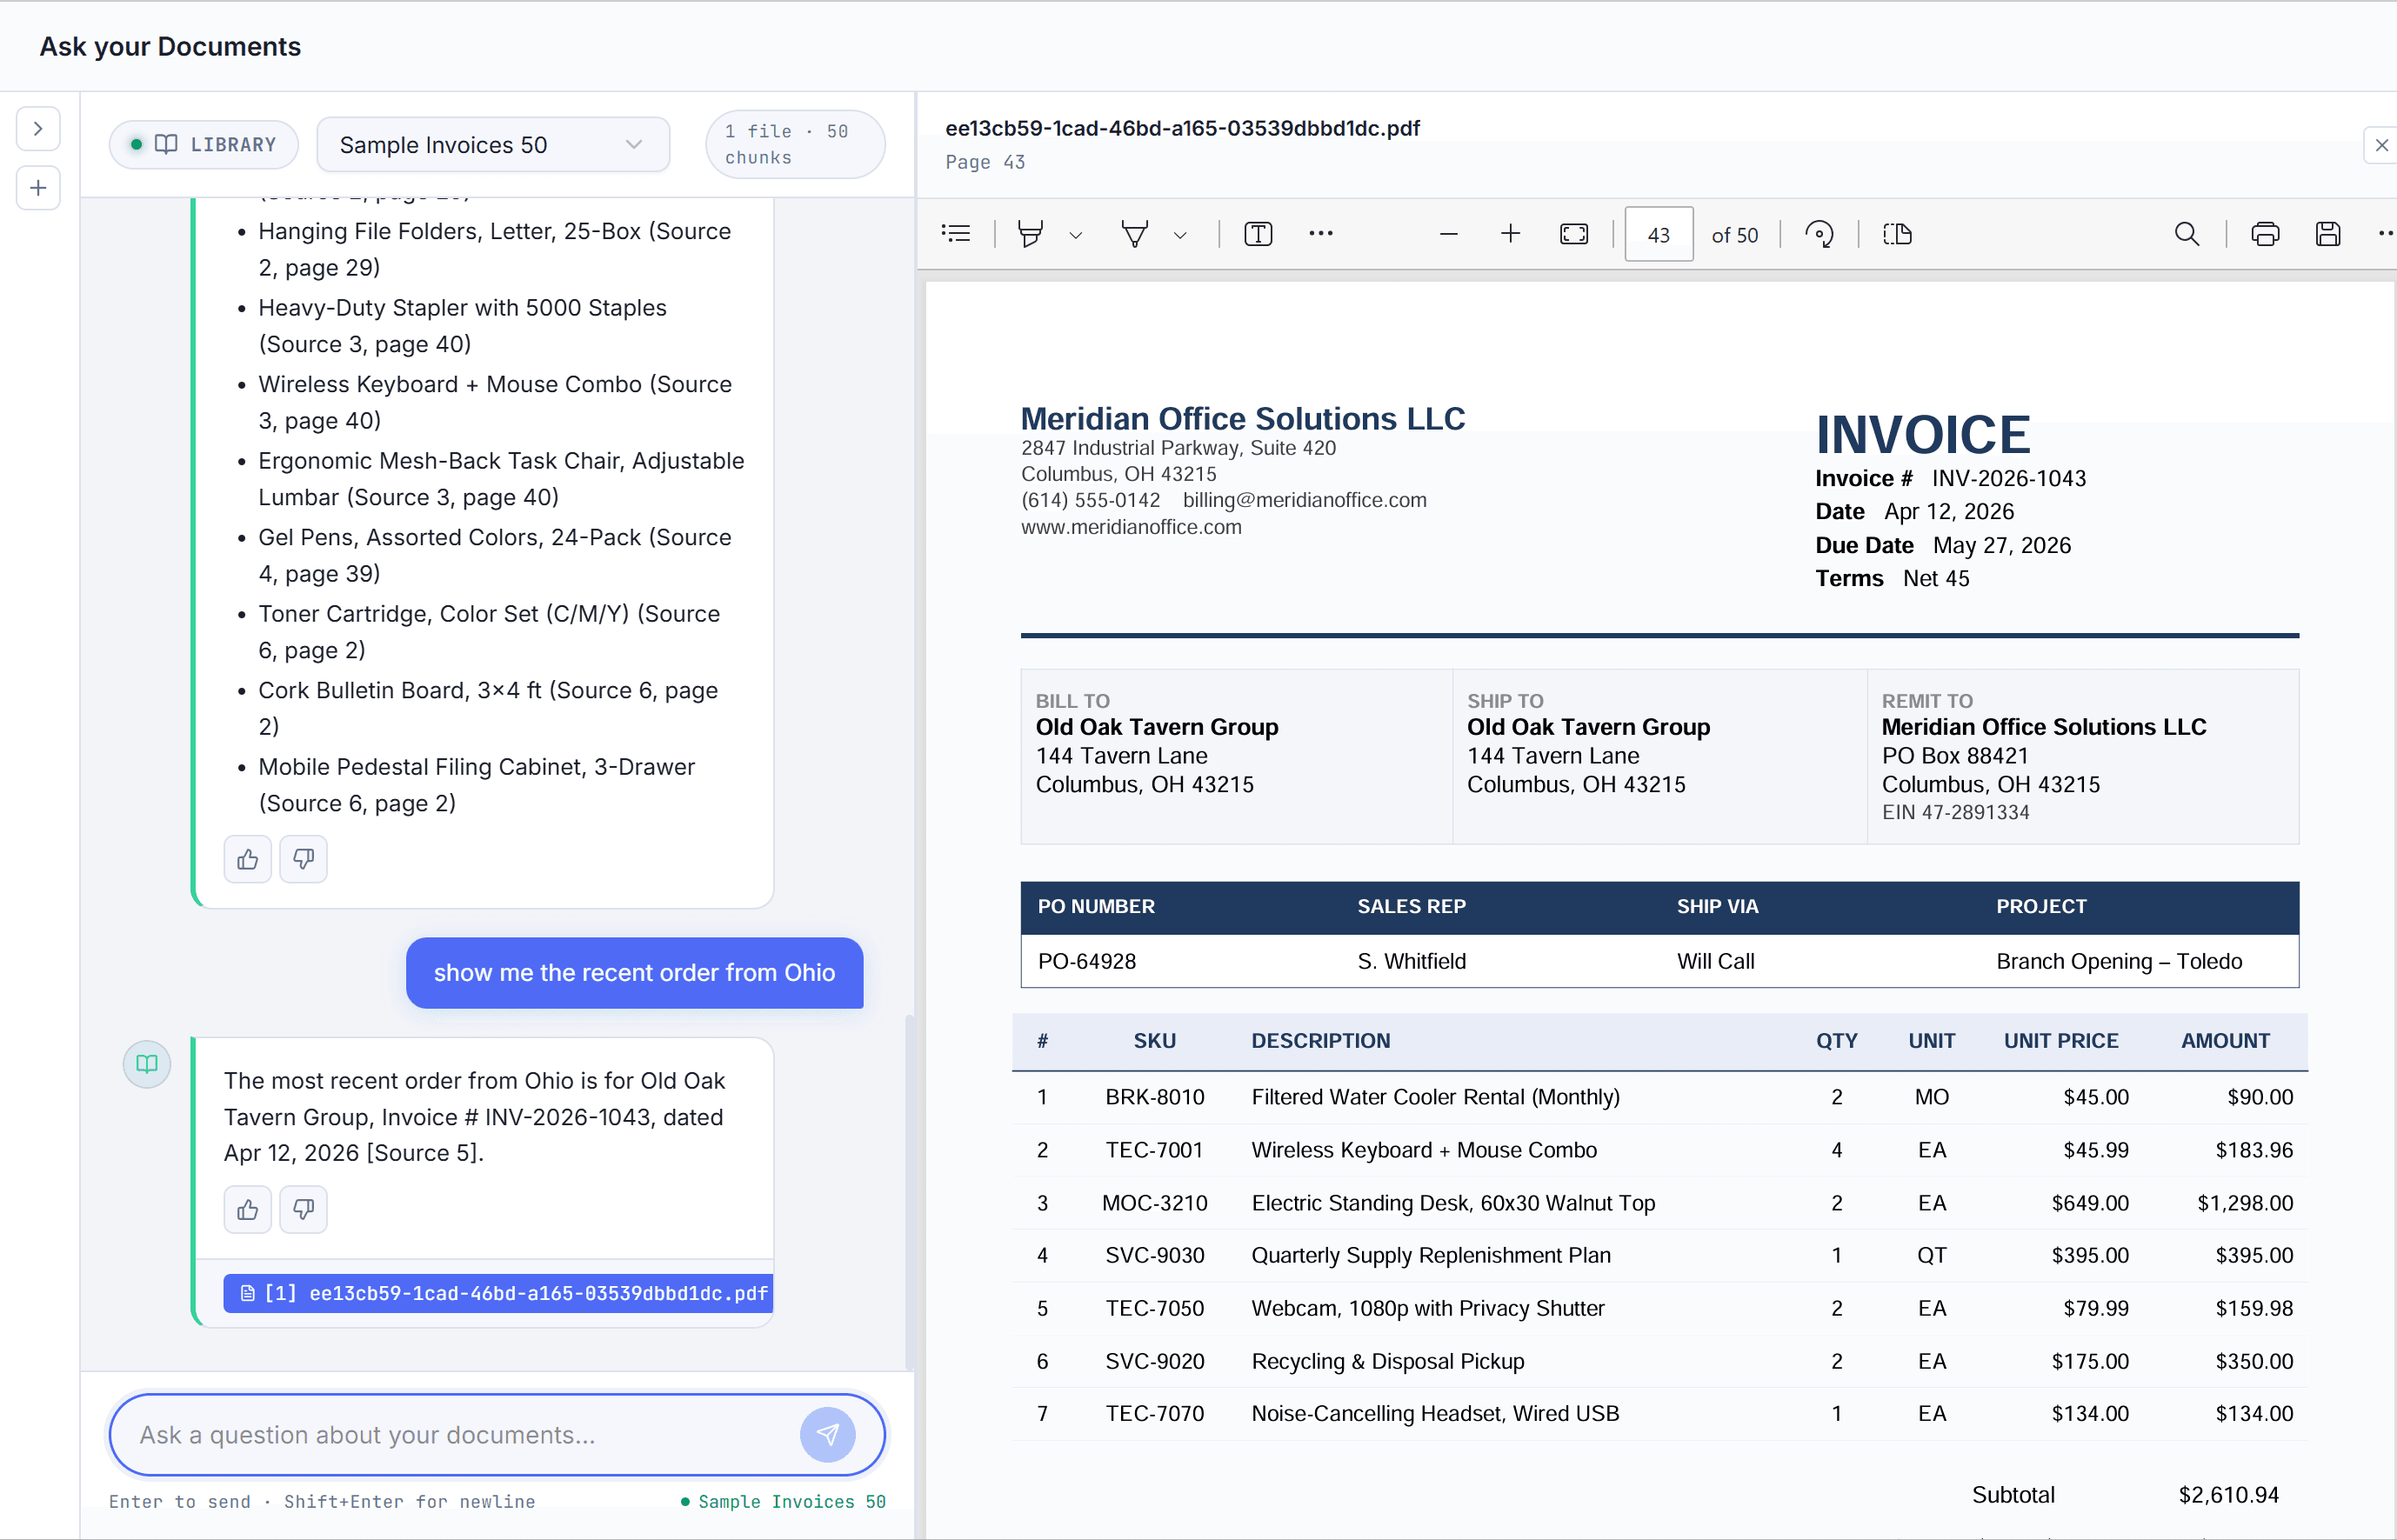Screen dimensions: 2397x1540
Task: Open more tools ellipsis in PDF toolbar
Action: [1320, 234]
